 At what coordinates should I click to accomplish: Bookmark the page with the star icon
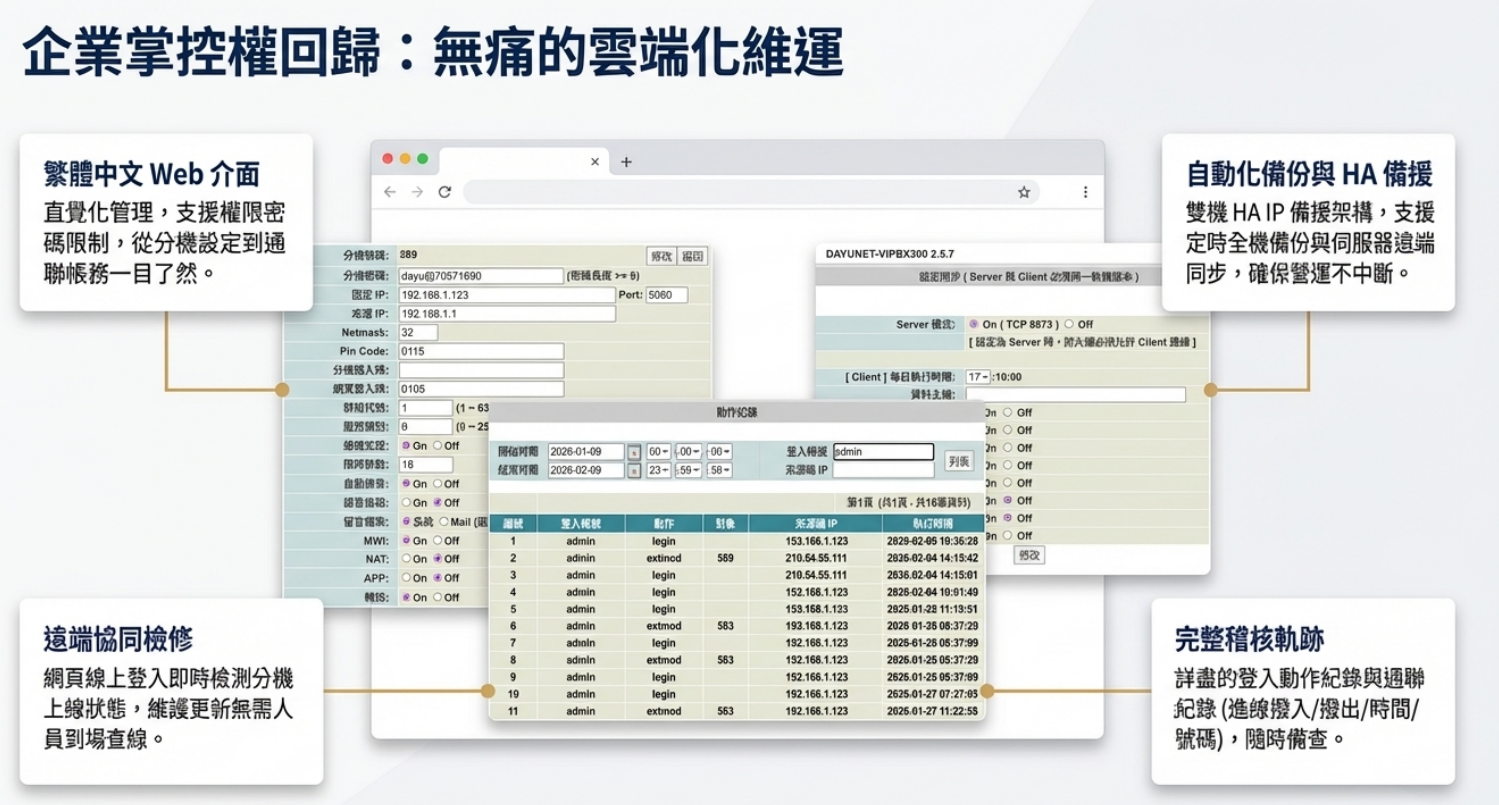(x=1024, y=192)
